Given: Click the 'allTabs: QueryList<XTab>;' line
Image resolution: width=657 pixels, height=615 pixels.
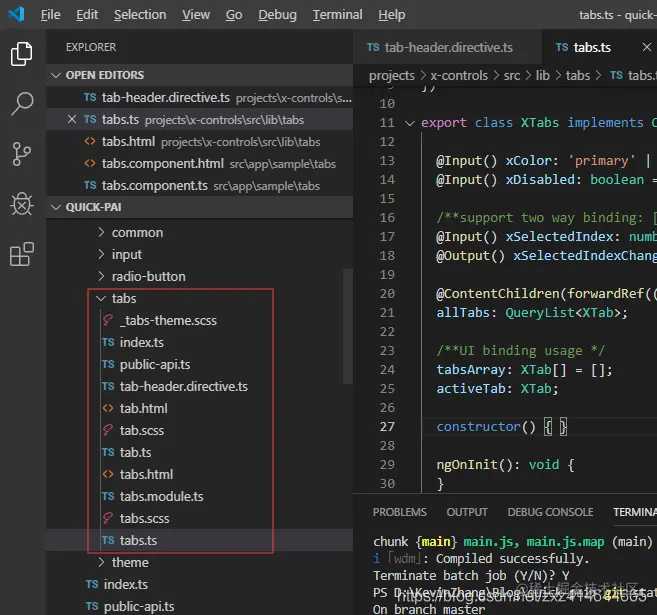Looking at the screenshot, I should coord(532,313).
